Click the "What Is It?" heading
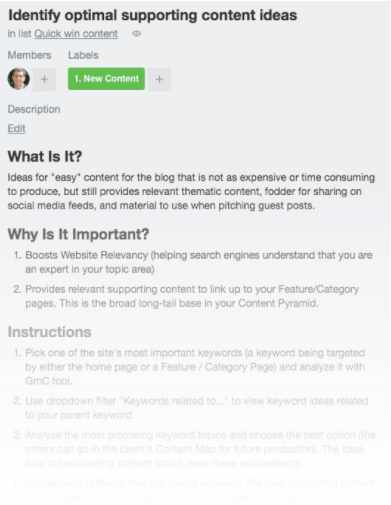Viewport: 391px width, 505px height. click(x=45, y=156)
